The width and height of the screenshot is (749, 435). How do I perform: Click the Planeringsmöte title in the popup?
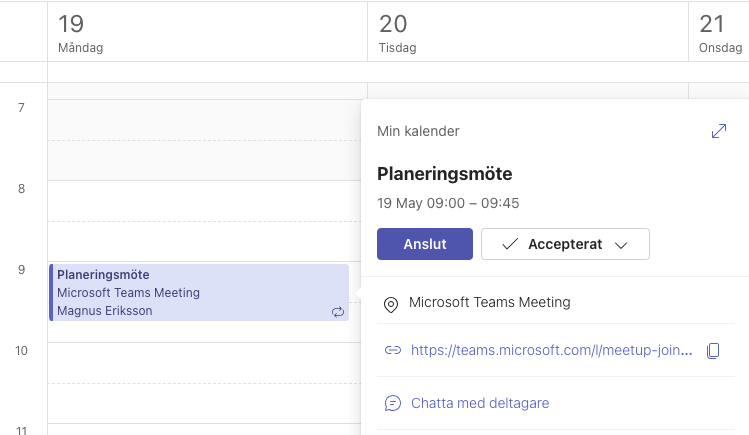[x=444, y=174]
